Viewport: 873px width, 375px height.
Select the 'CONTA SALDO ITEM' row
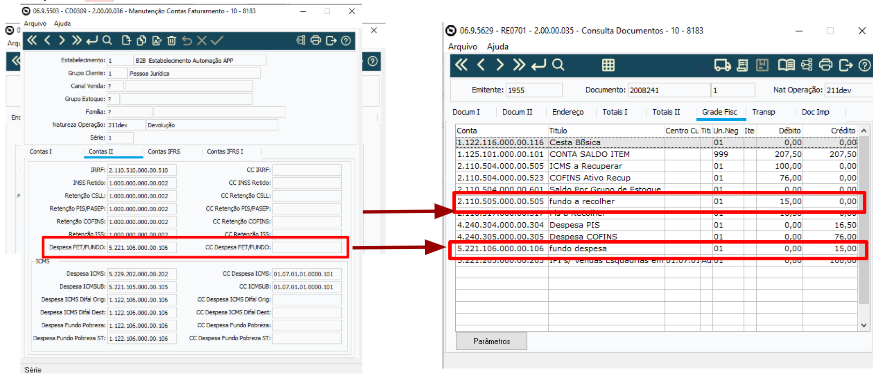coord(656,154)
